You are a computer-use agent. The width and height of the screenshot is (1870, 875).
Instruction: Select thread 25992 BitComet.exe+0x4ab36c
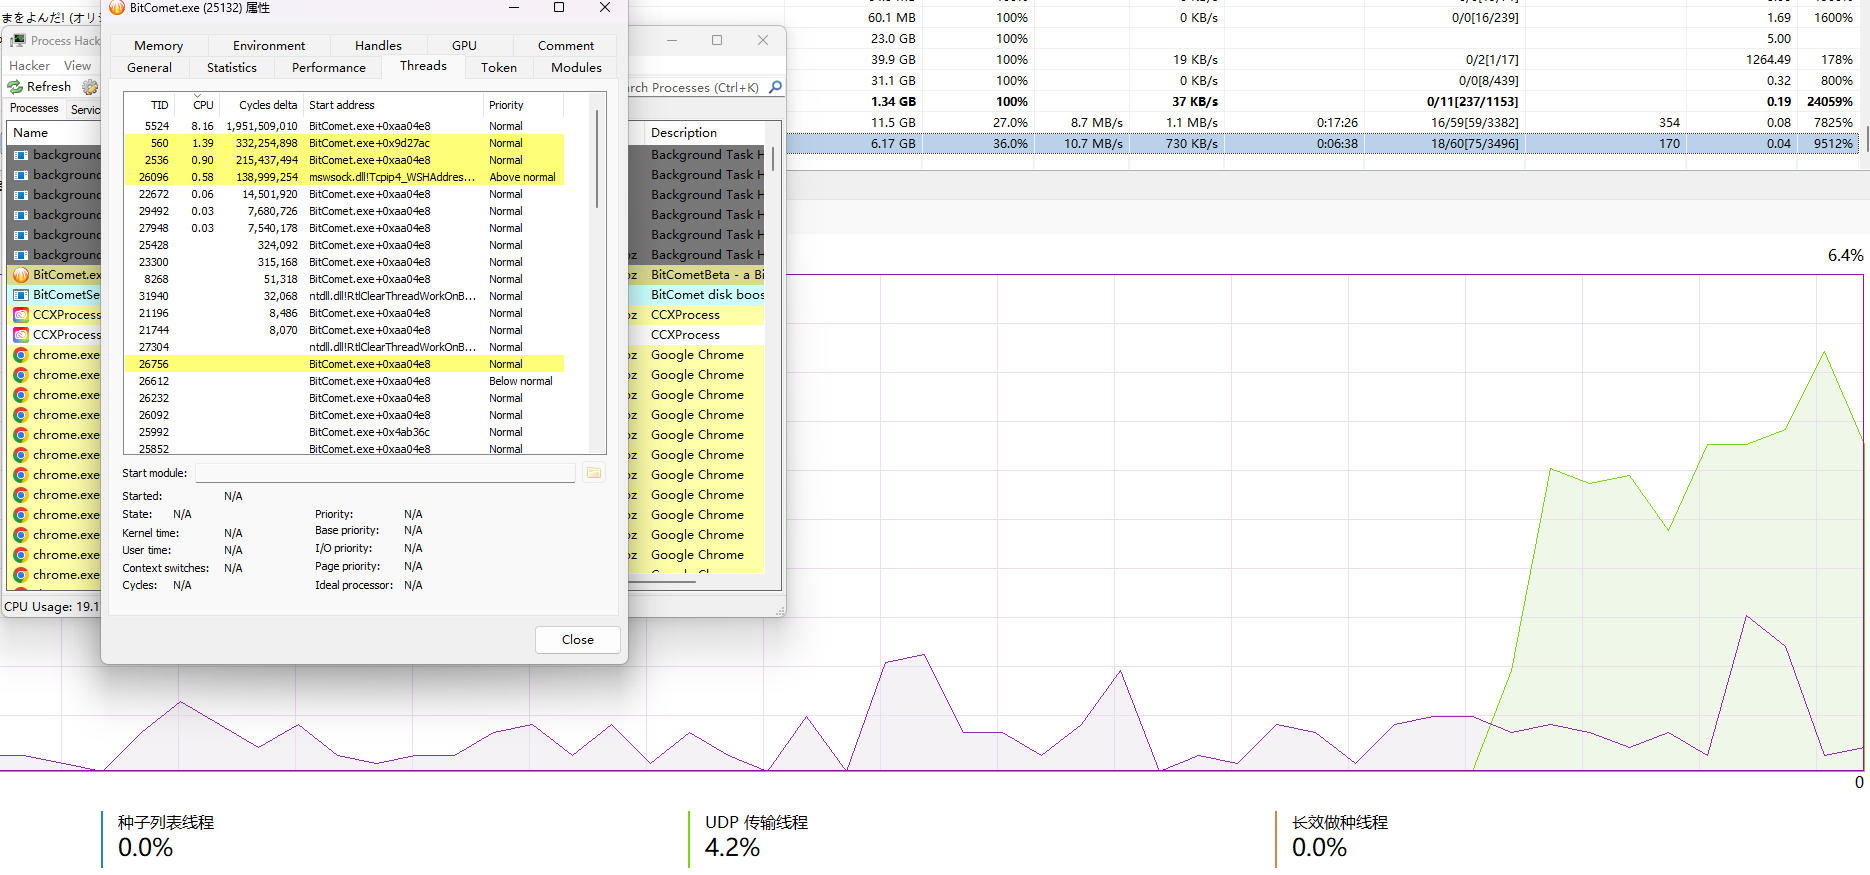point(344,432)
